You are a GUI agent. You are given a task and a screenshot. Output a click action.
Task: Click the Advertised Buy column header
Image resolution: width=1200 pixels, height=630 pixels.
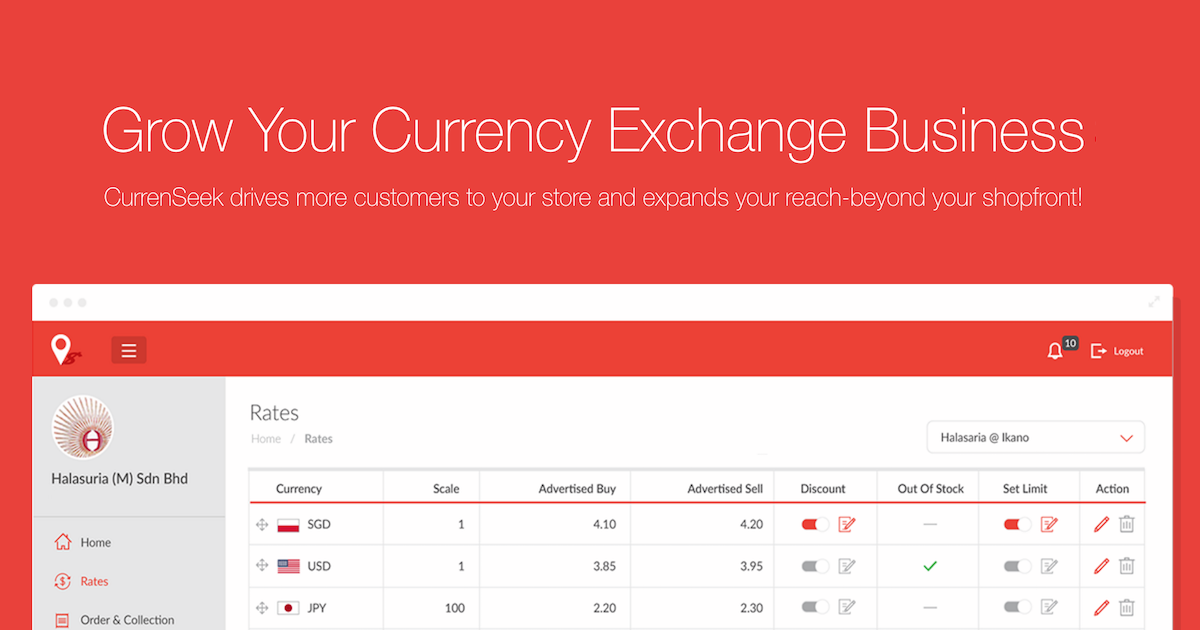[x=577, y=489]
